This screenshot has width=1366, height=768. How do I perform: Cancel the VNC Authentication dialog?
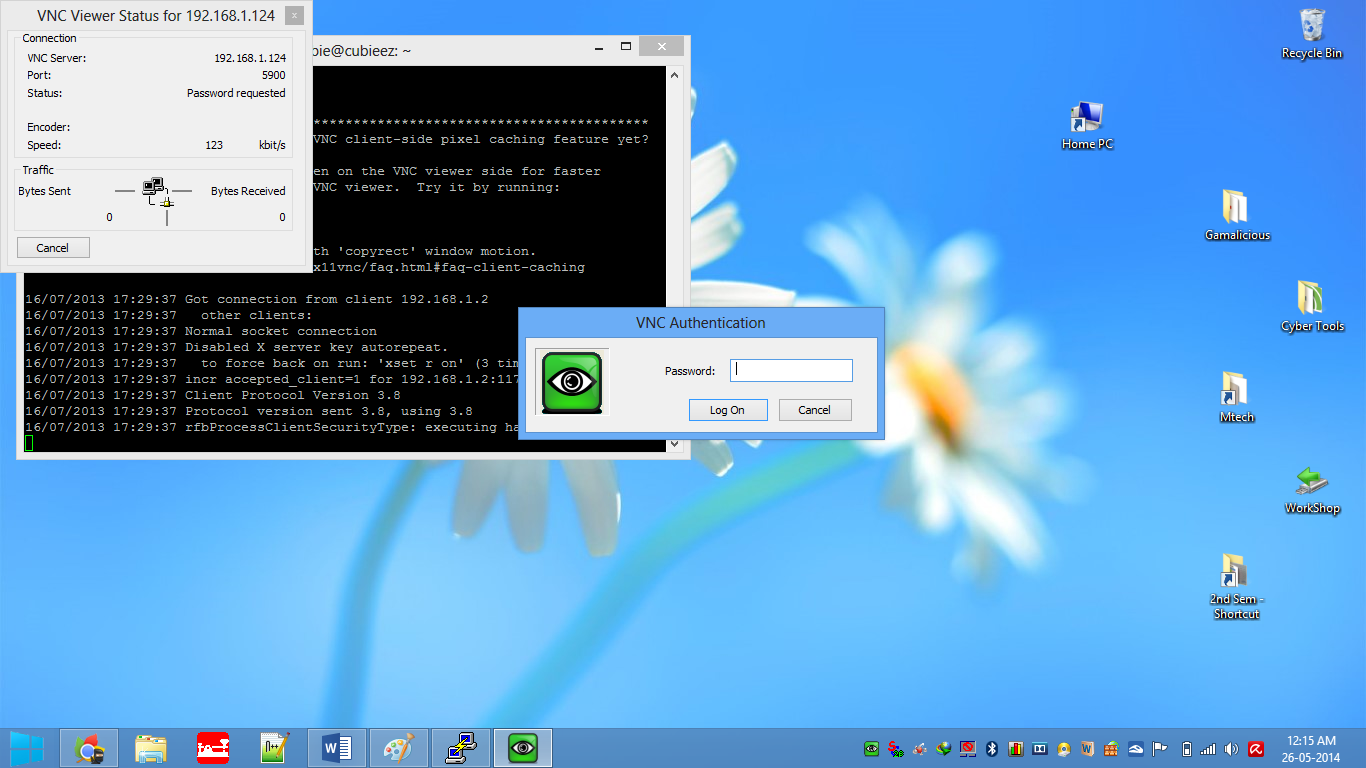click(x=814, y=410)
